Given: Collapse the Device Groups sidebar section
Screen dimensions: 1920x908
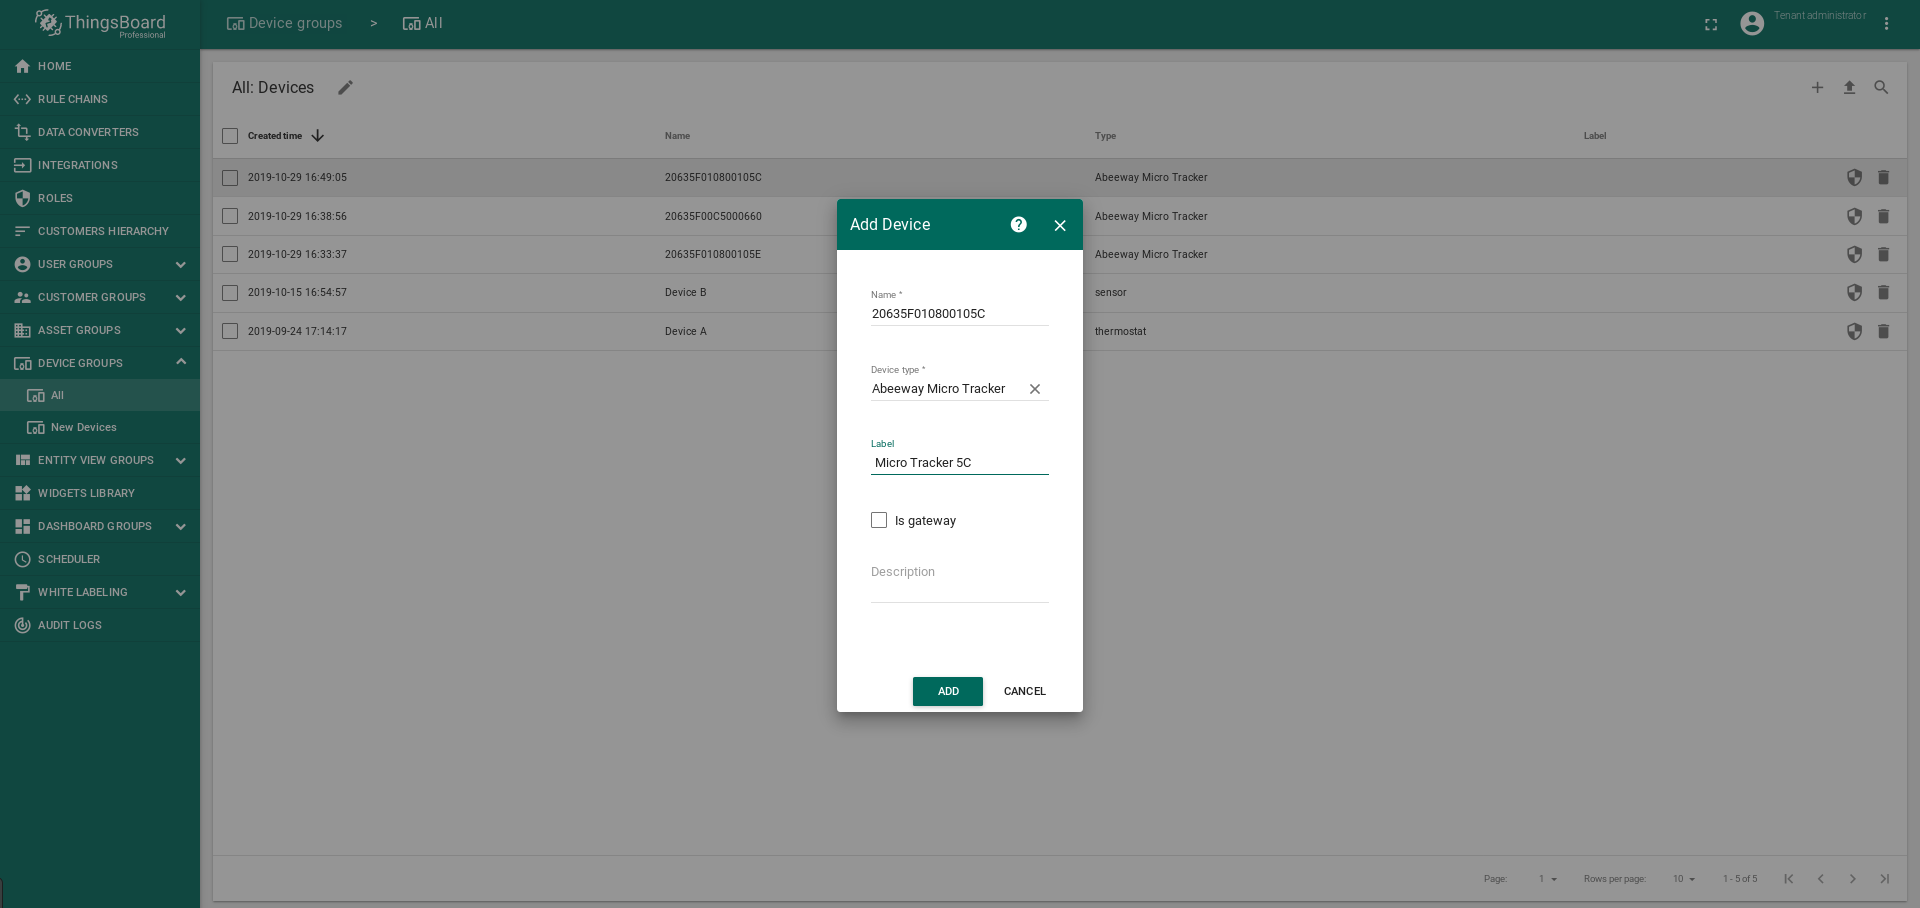Looking at the screenshot, I should [180, 362].
